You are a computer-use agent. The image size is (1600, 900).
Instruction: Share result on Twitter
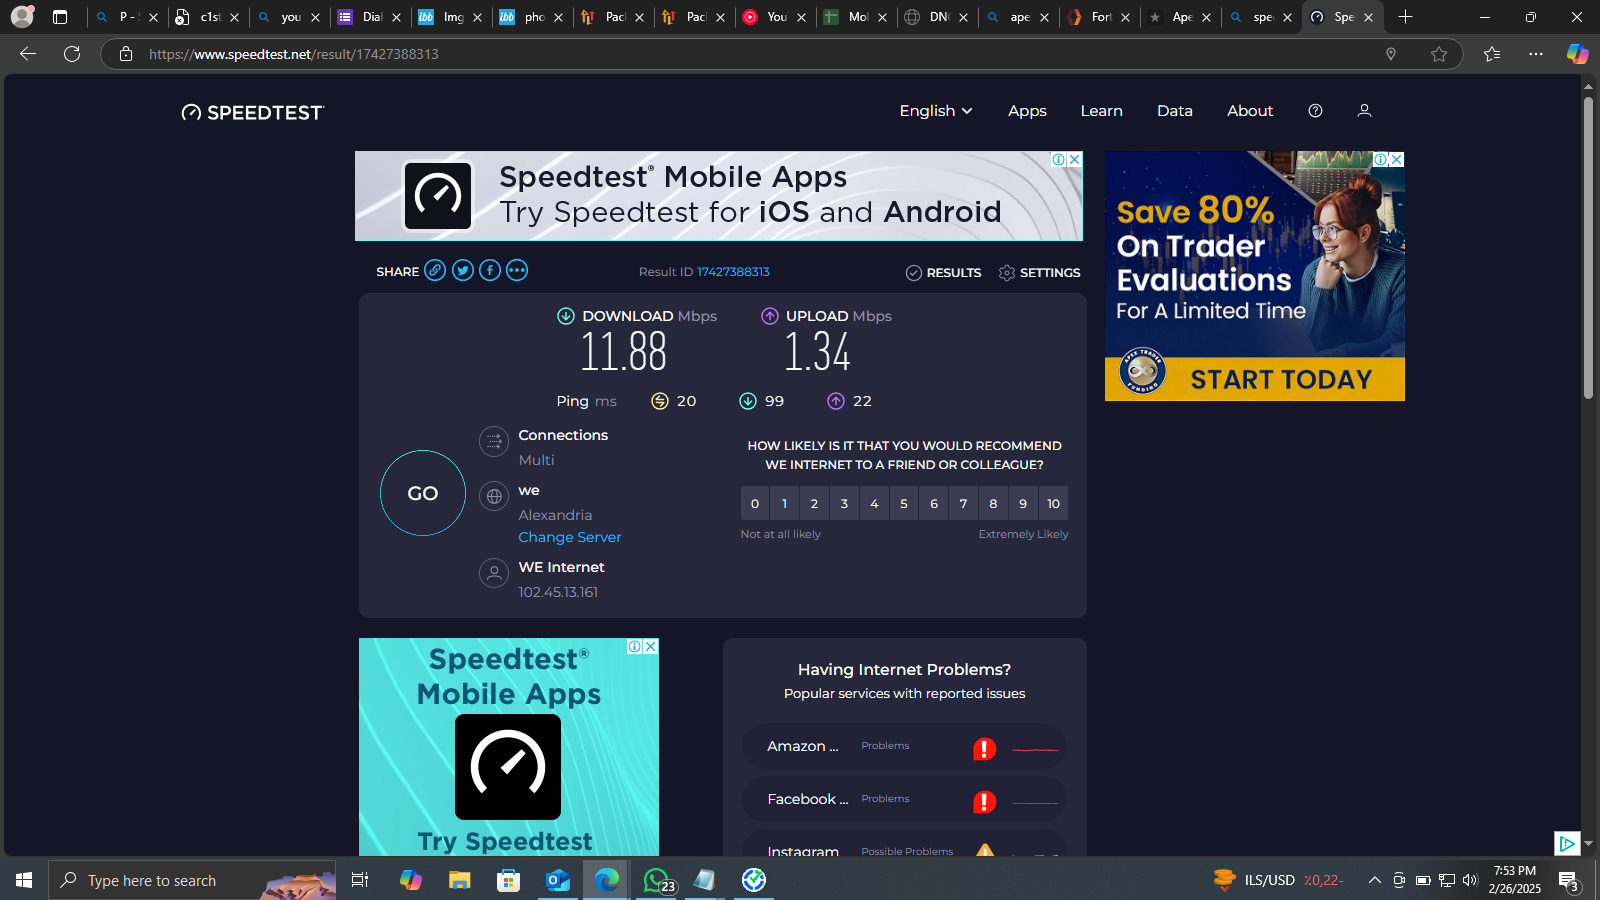click(x=462, y=270)
